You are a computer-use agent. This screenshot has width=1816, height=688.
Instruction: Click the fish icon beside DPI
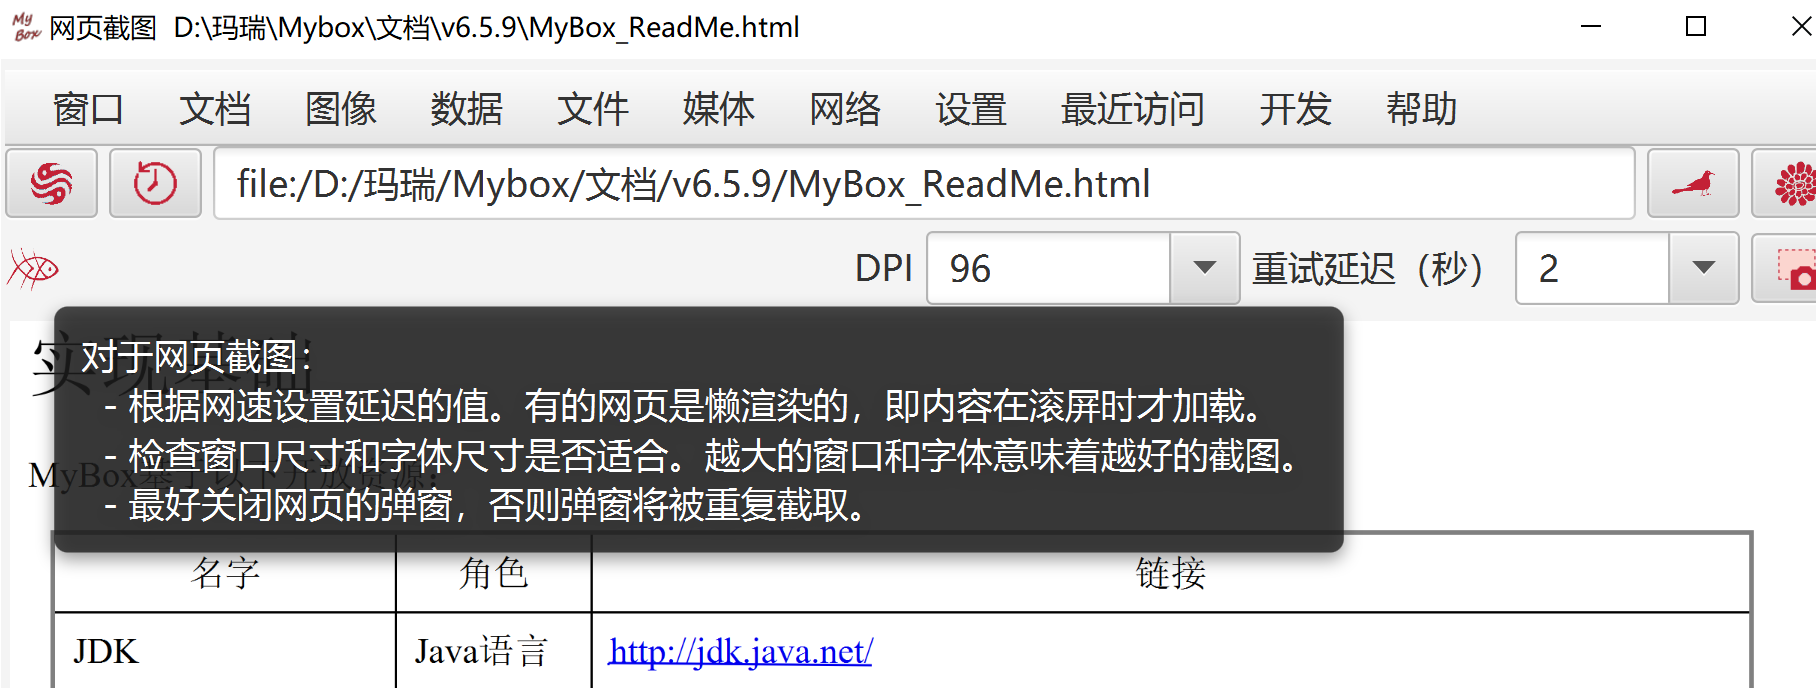point(33,268)
